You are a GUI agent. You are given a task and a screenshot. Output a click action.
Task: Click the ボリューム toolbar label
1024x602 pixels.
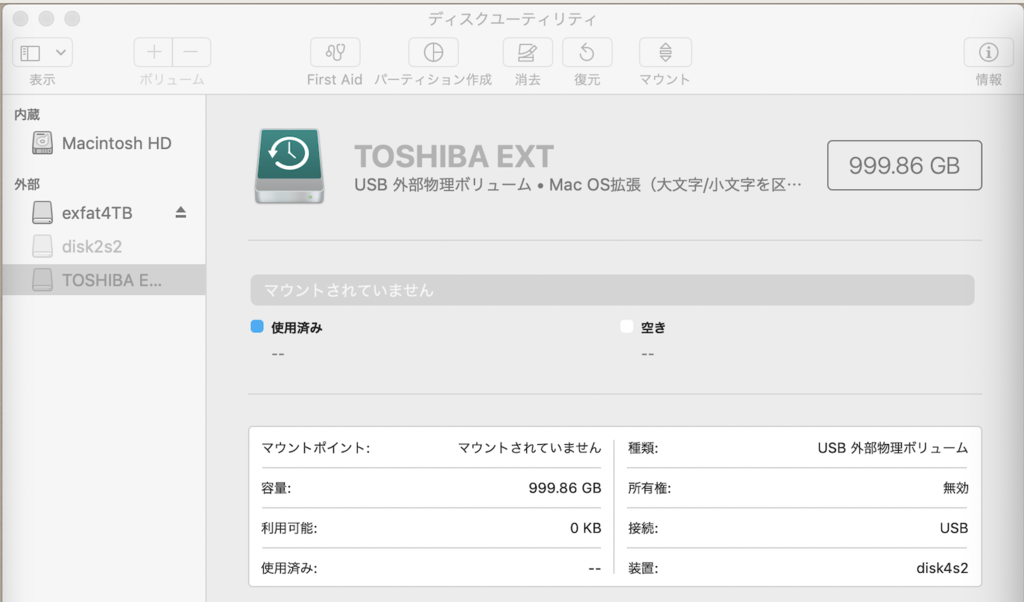pos(172,80)
